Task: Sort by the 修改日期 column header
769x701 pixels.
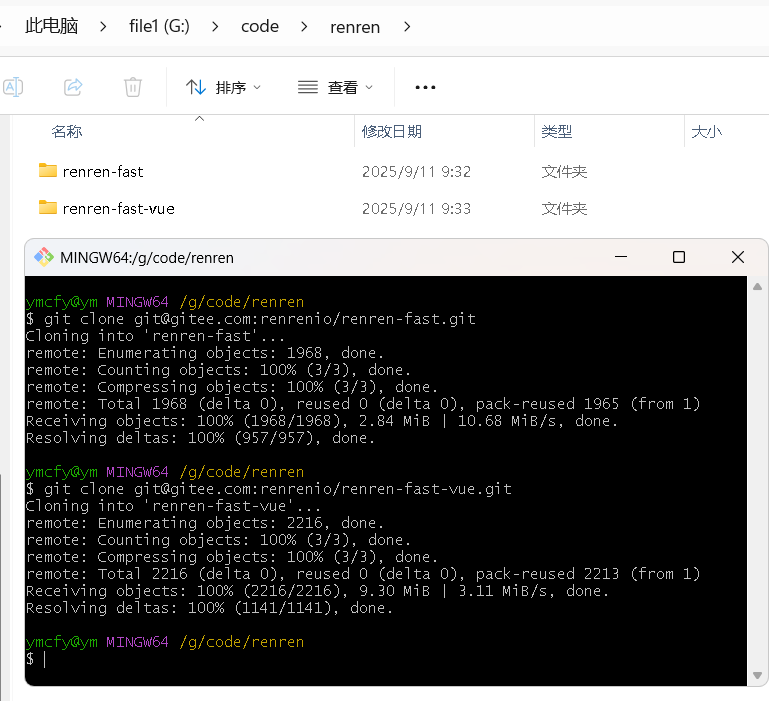Action: click(x=392, y=131)
